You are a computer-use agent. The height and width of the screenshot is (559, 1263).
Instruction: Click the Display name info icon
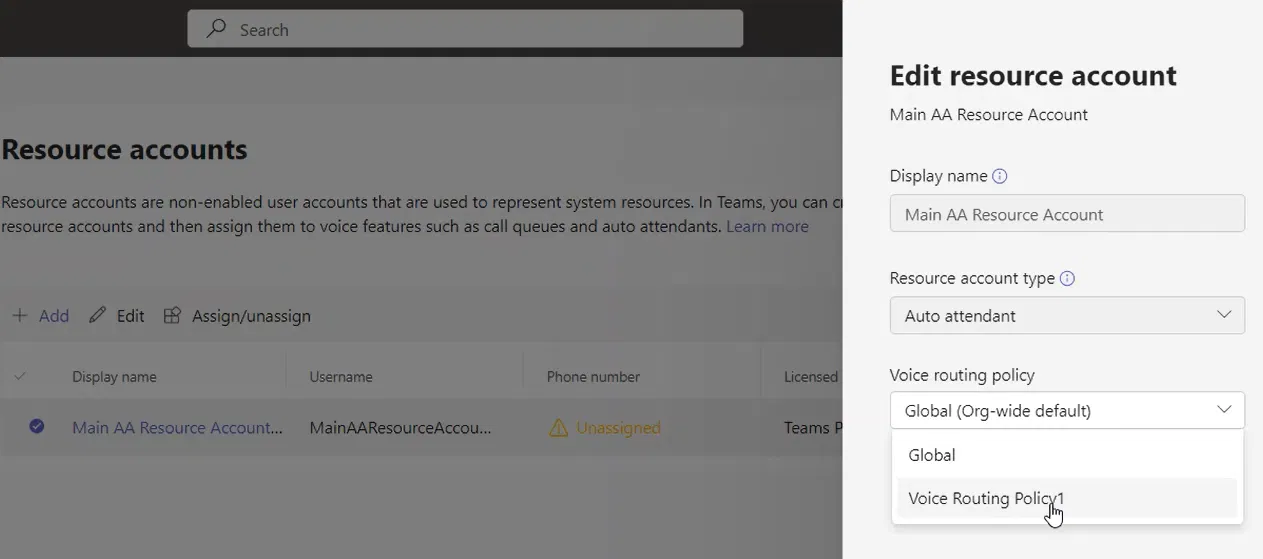point(999,176)
